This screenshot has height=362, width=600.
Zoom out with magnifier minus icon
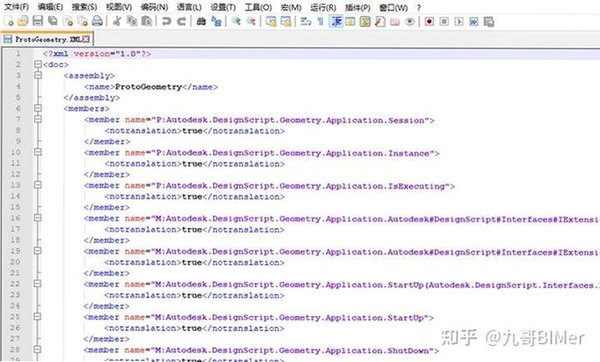point(251,21)
